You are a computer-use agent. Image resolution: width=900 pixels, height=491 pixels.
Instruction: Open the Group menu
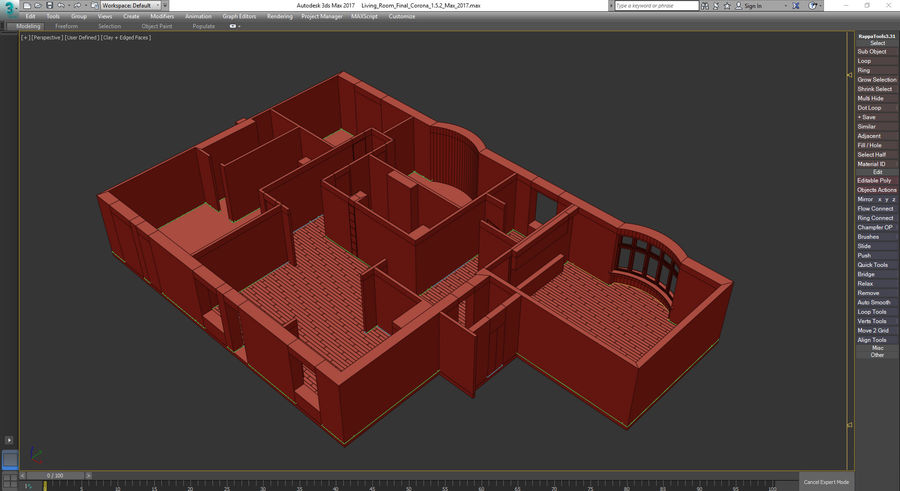coord(79,16)
